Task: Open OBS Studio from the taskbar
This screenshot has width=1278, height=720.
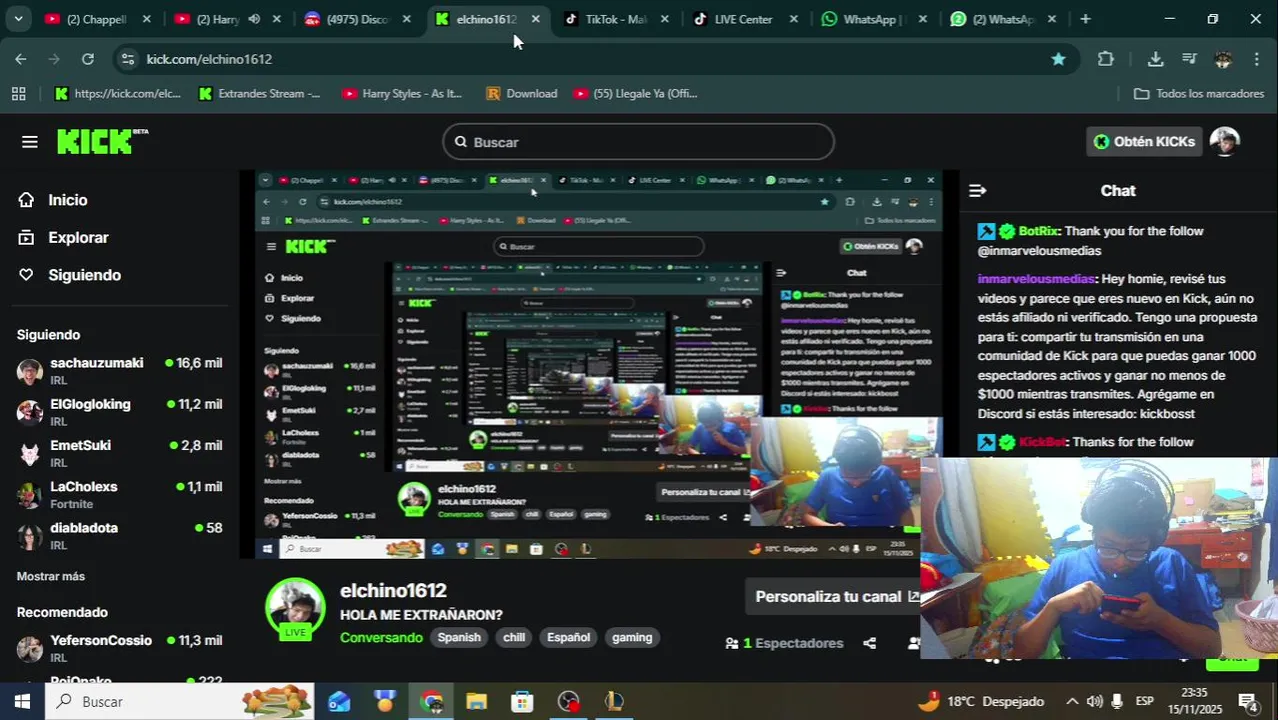Action: tap(568, 701)
